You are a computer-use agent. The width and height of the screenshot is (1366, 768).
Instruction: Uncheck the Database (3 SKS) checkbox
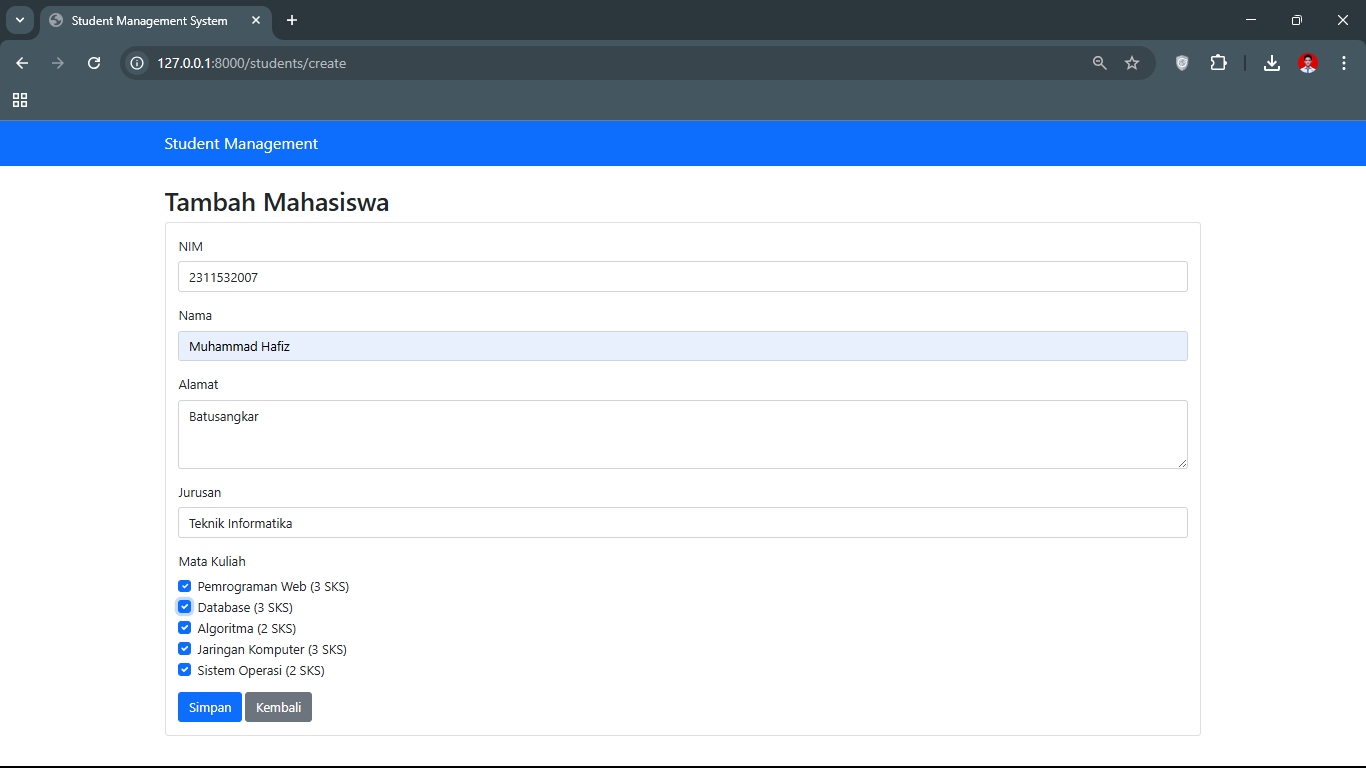[185, 607]
